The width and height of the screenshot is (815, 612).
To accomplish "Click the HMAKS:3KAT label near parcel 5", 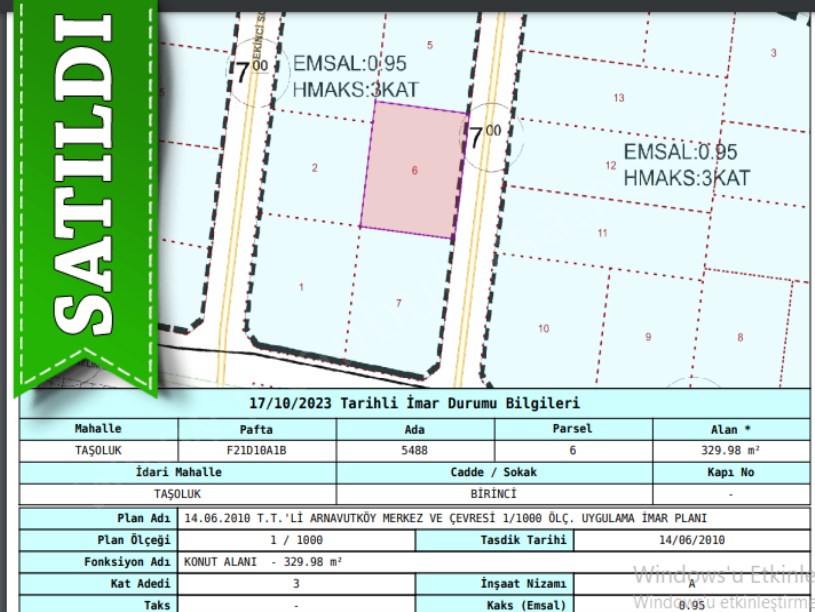I will pyautogui.click(x=355, y=89).
